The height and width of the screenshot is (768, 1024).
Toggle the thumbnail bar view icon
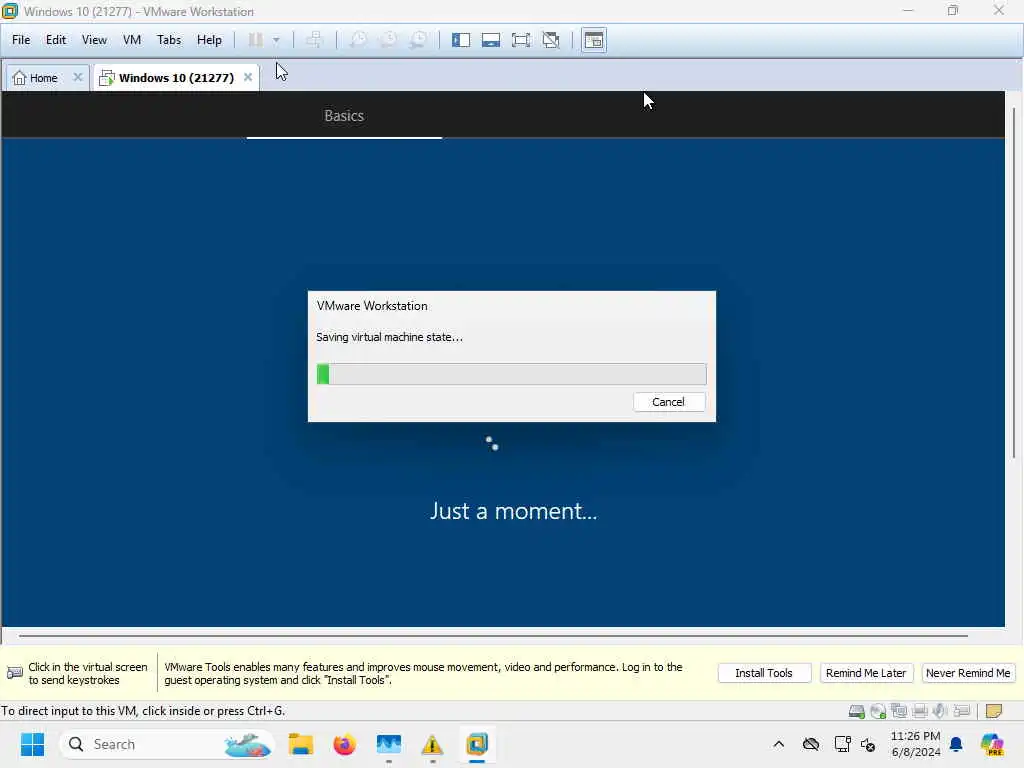[490, 40]
